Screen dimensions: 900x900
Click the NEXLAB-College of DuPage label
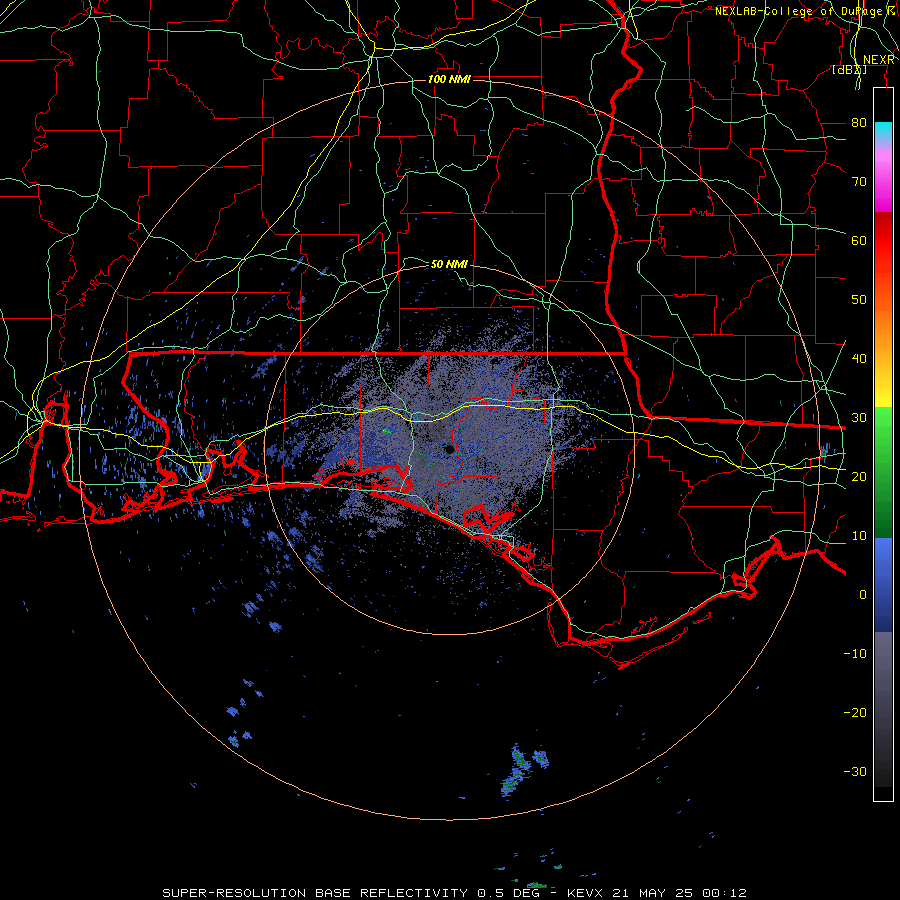(x=800, y=11)
